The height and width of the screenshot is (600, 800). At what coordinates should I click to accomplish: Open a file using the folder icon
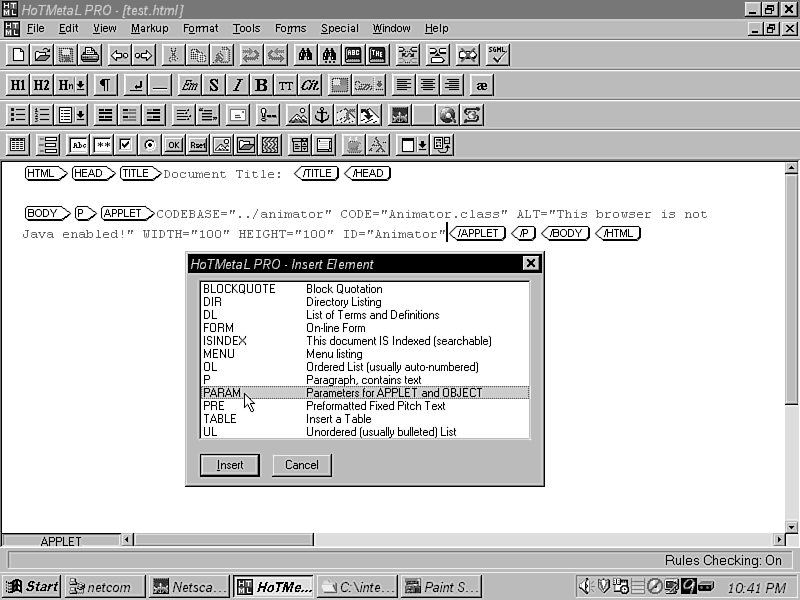coord(42,55)
